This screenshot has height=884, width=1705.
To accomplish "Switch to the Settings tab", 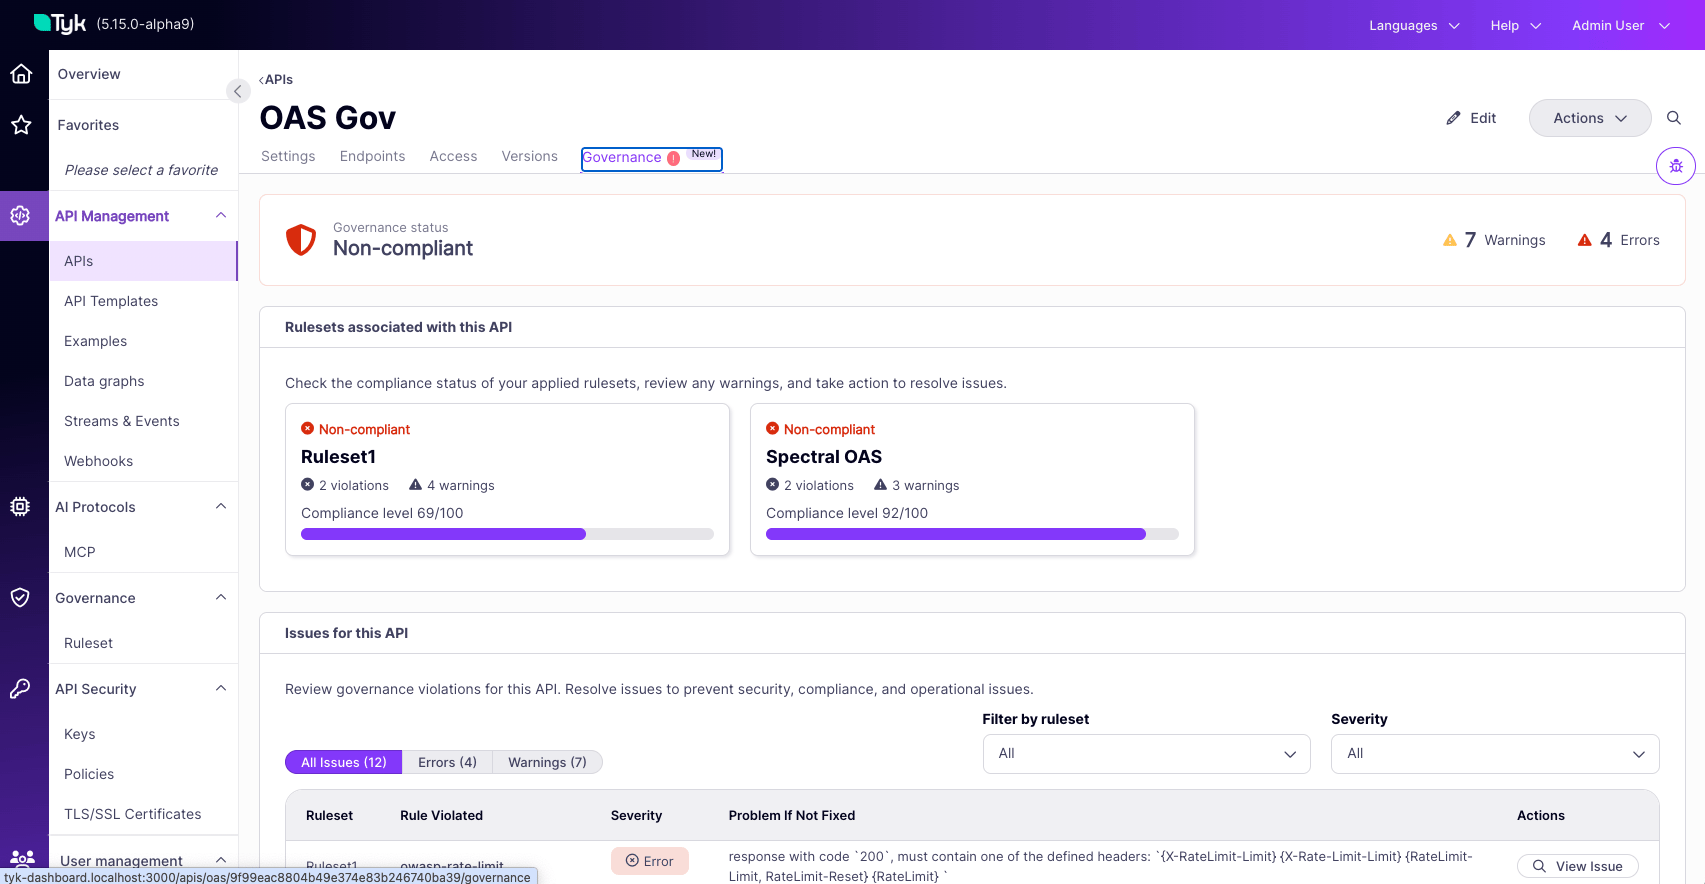I will click(288, 156).
